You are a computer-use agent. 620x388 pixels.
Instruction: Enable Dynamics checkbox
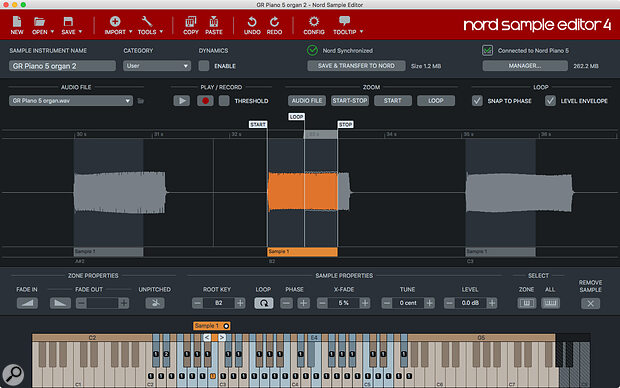(204, 66)
